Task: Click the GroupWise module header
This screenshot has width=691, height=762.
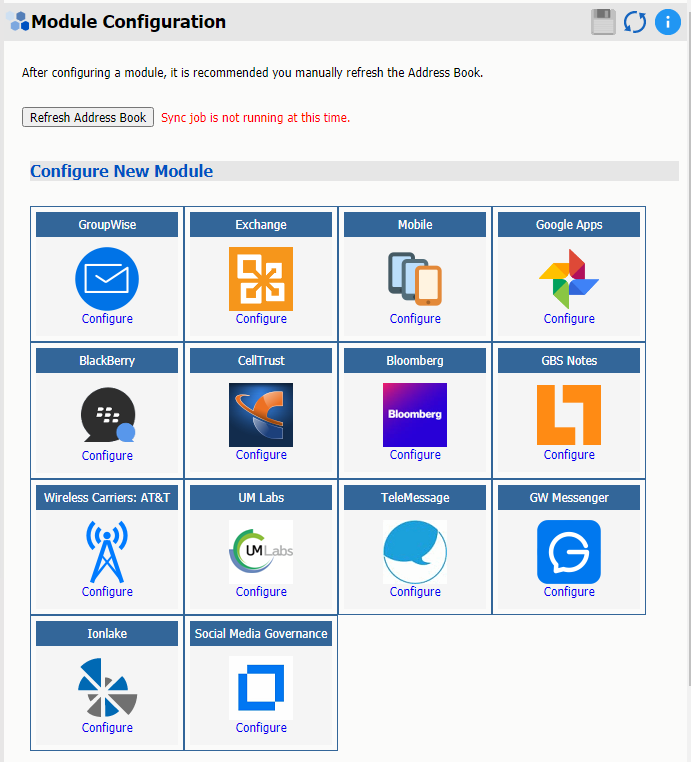Action: click(x=107, y=225)
